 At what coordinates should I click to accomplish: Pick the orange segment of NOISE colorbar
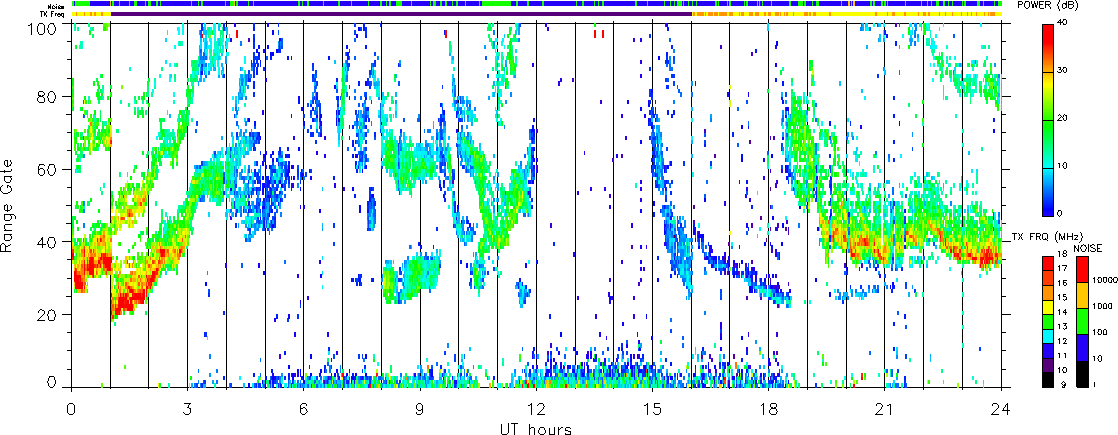[x=1082, y=295]
